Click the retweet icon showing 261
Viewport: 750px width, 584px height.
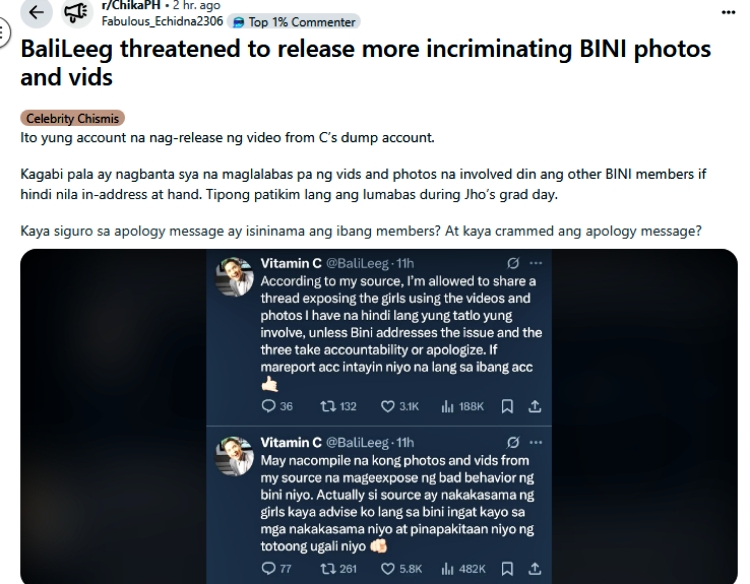(328, 569)
